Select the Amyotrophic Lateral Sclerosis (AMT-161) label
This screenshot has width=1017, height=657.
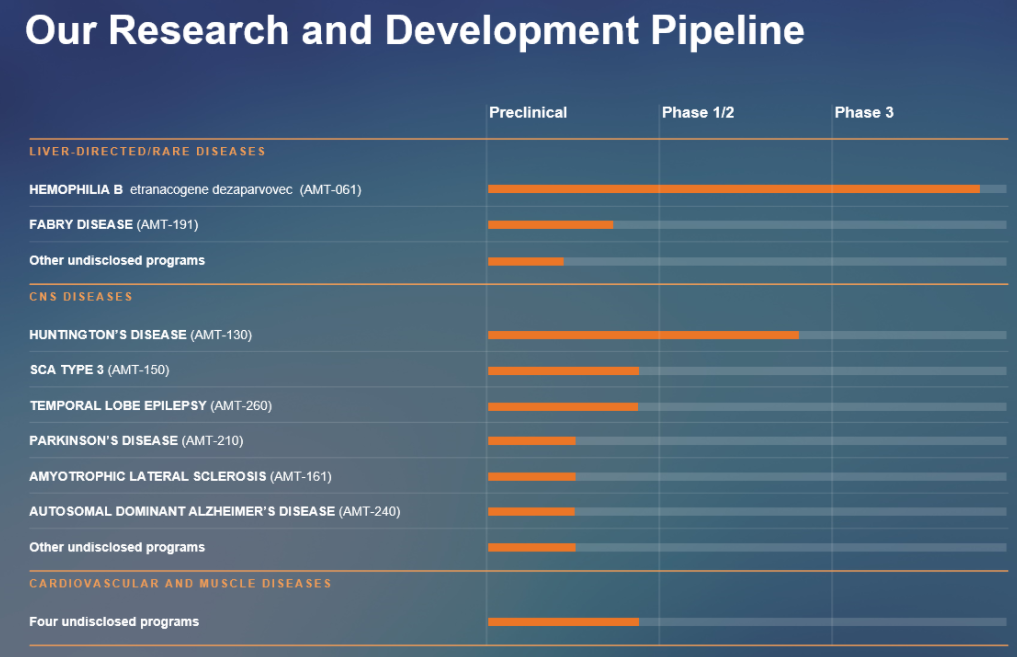tap(180, 476)
